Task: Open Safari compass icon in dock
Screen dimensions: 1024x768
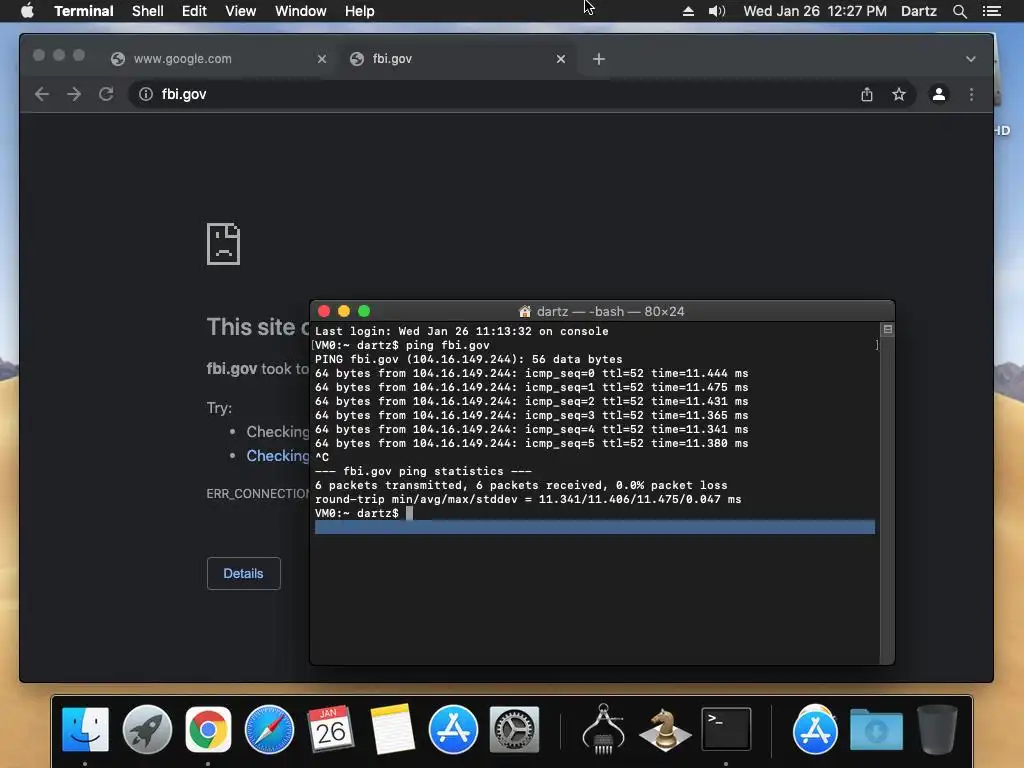Action: tap(269, 729)
